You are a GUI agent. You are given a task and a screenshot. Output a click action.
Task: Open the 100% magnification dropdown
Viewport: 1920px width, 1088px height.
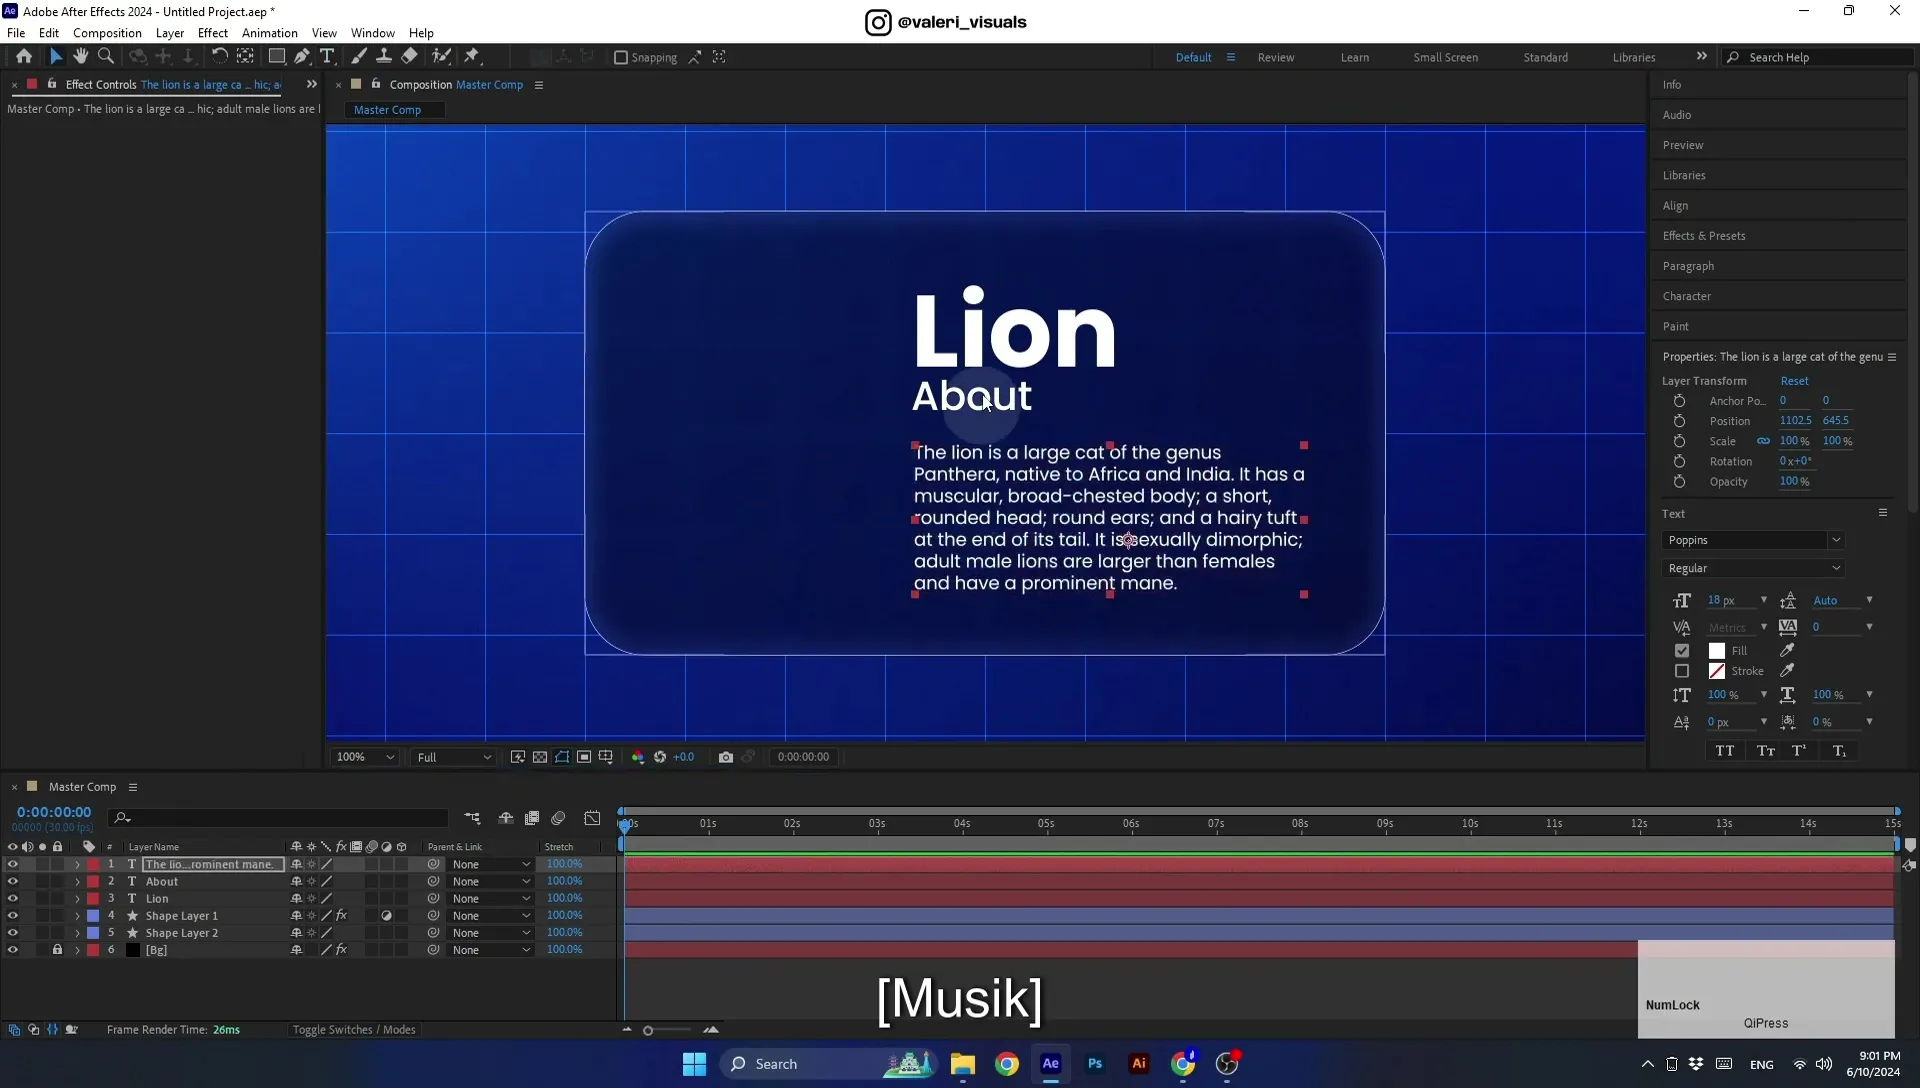tap(365, 757)
